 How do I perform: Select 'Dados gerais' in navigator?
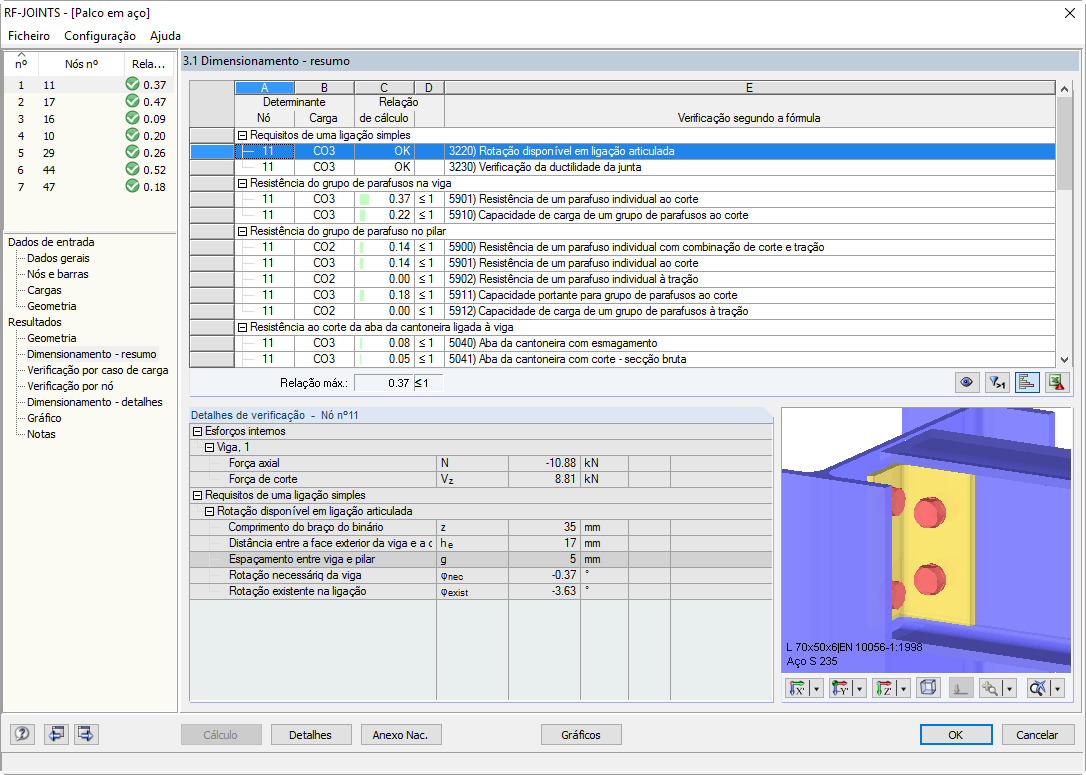(x=58, y=258)
